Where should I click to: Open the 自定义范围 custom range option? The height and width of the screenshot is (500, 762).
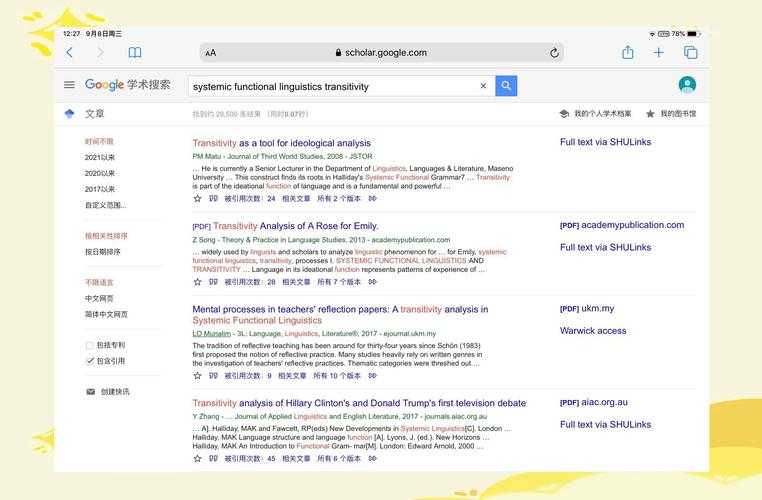105,205
